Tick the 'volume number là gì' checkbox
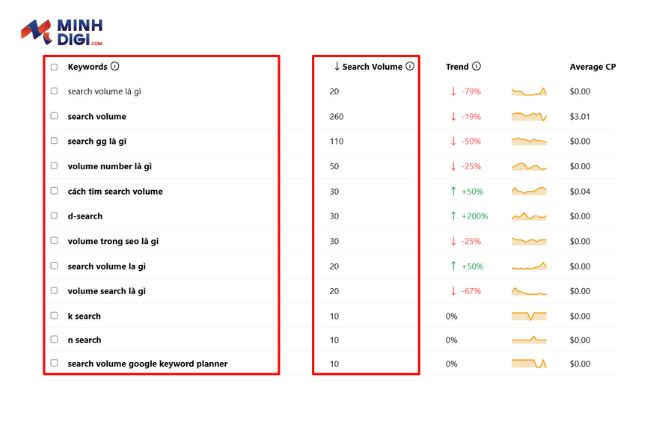This screenshot has height=423, width=646. point(54,166)
